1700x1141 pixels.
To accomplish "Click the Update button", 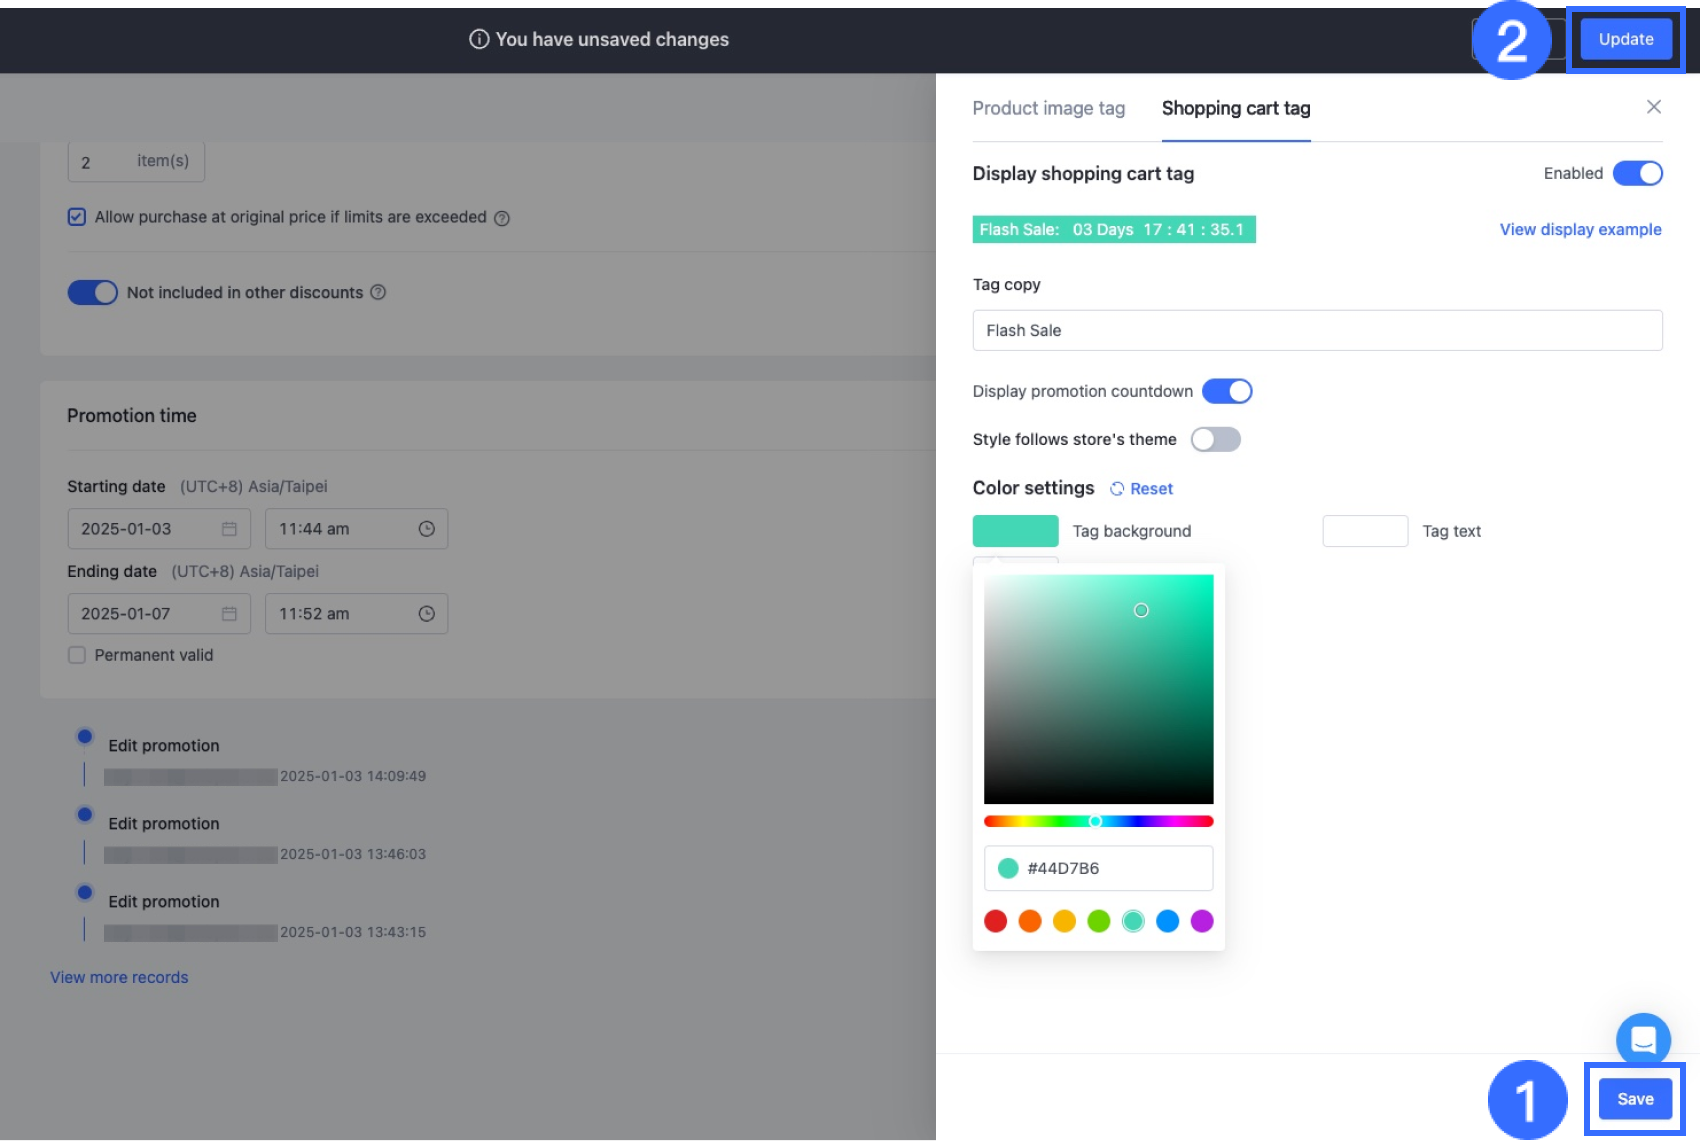I will [1626, 39].
